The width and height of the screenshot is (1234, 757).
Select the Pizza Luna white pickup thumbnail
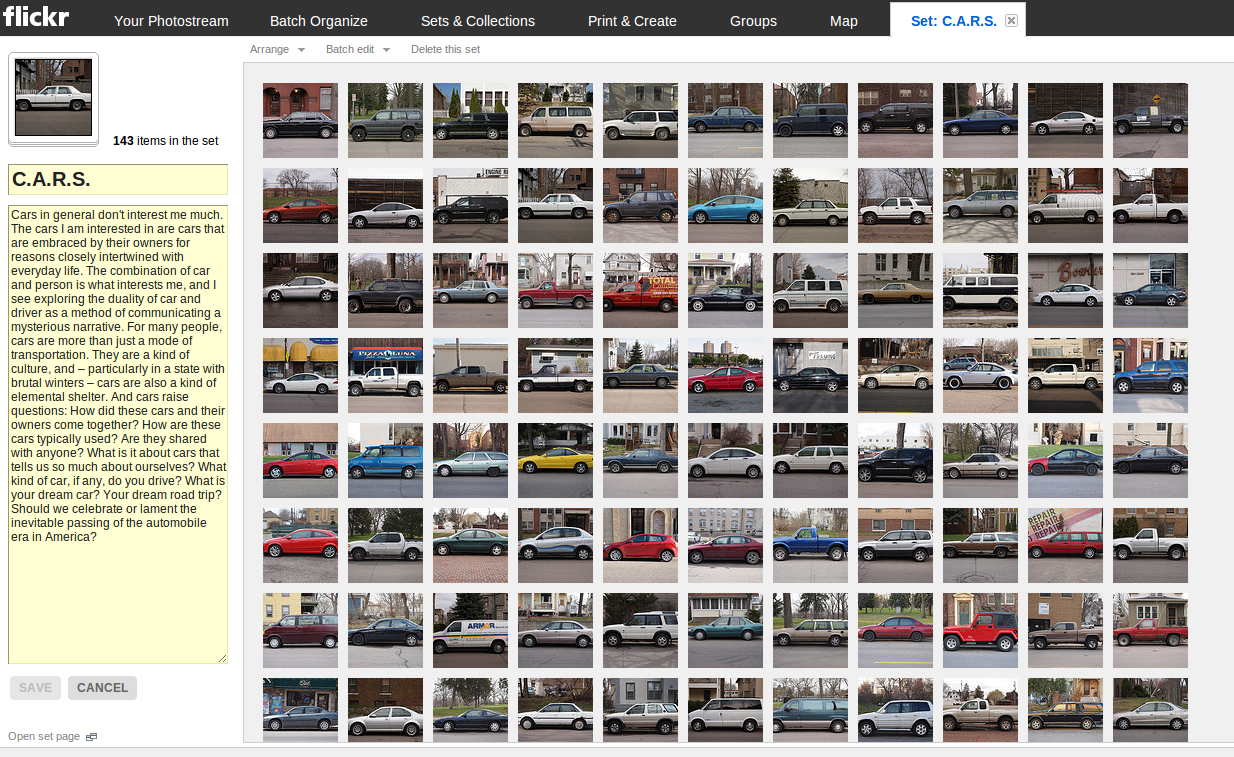click(x=385, y=375)
